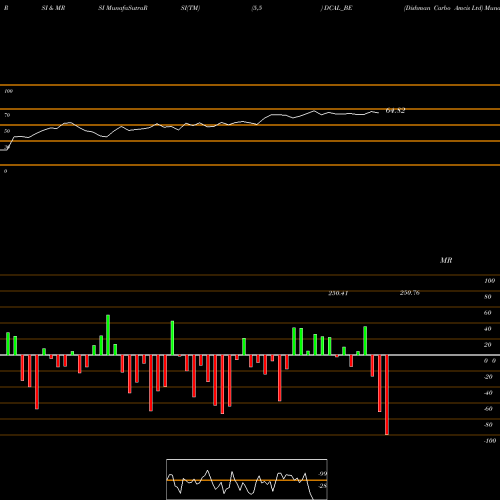The height and width of the screenshot is (500, 500).
Task: Click the tallest green MR histogram bar
Action: pos(108,335)
